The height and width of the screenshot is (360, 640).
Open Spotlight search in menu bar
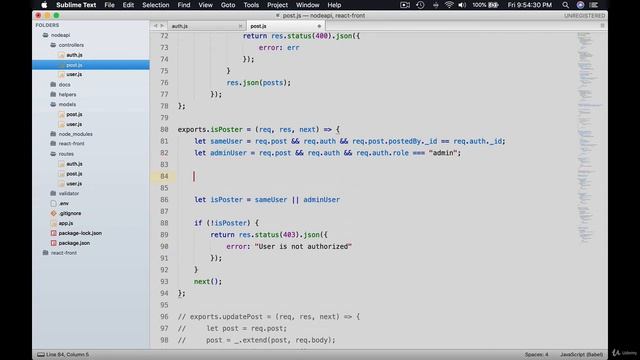565,5
